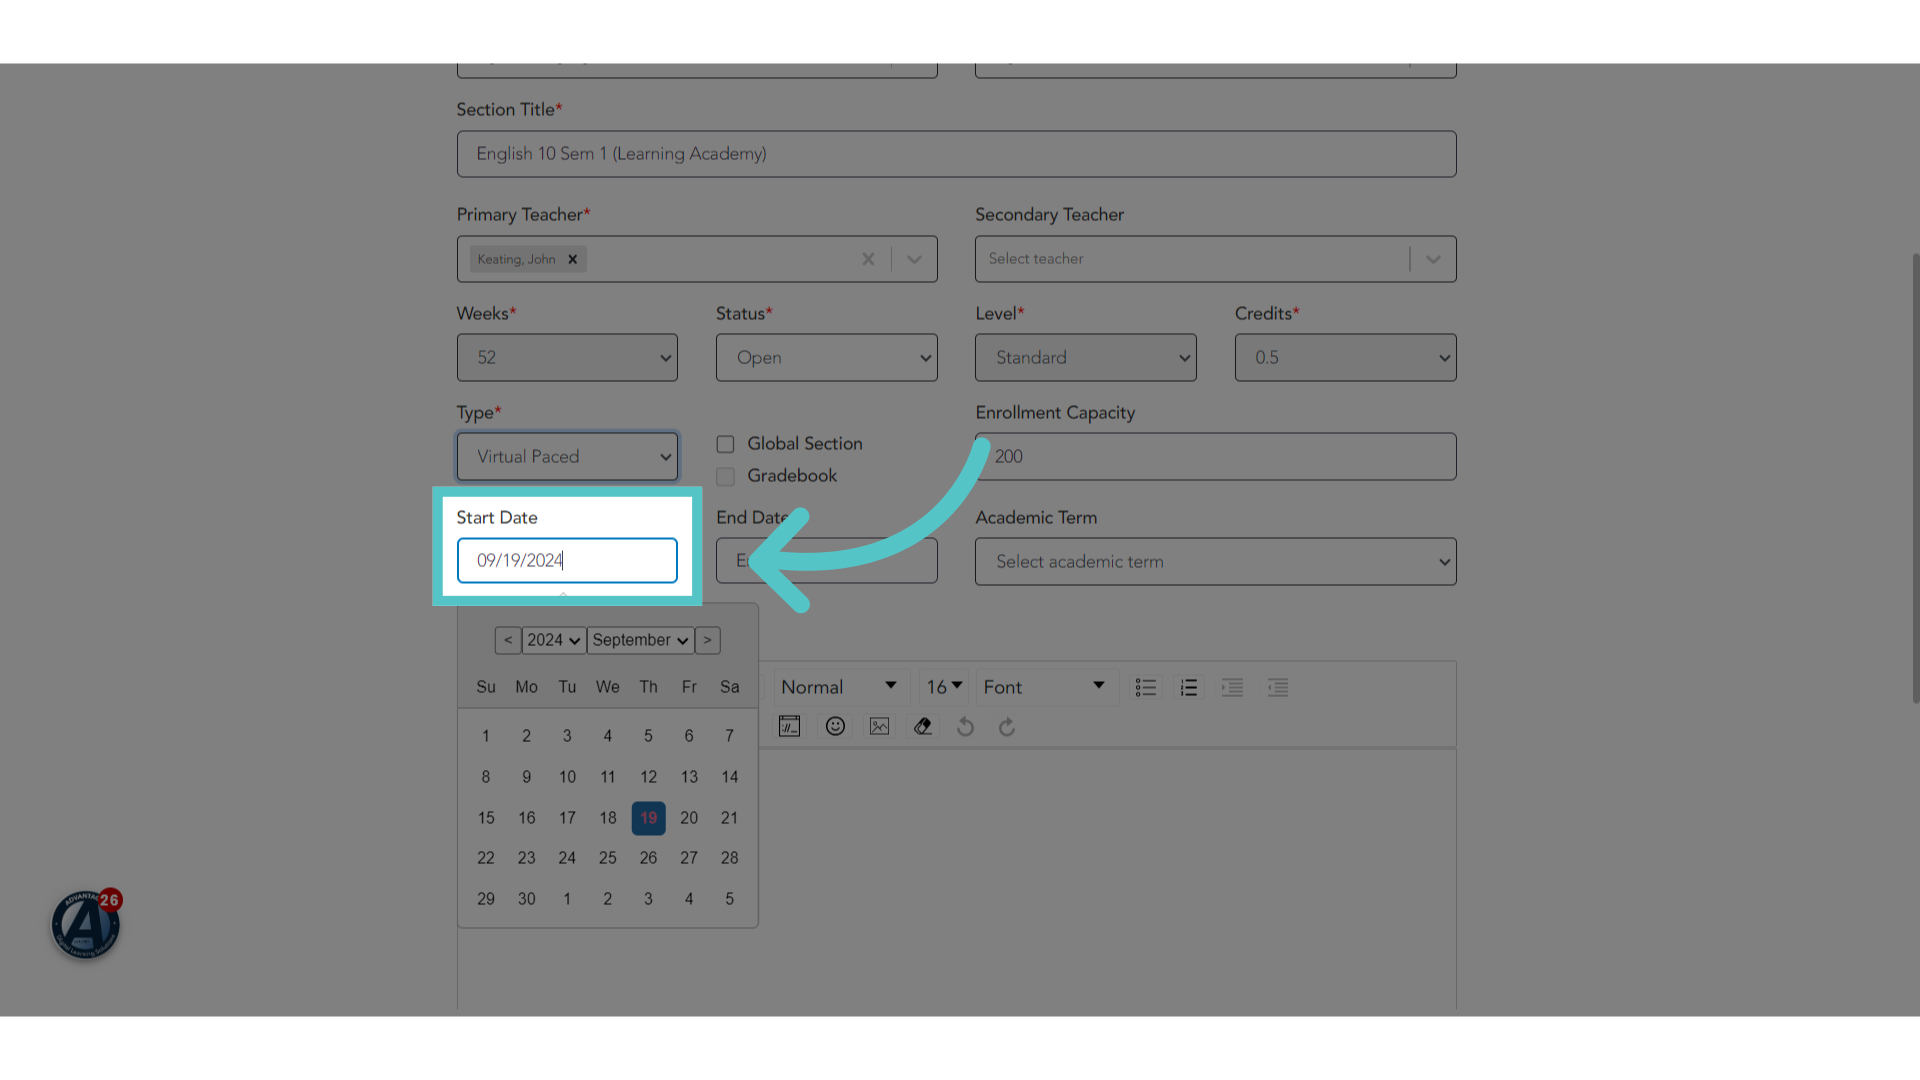Apply numbered list formatting
The height and width of the screenshot is (1080, 1920).
coord(1189,687)
